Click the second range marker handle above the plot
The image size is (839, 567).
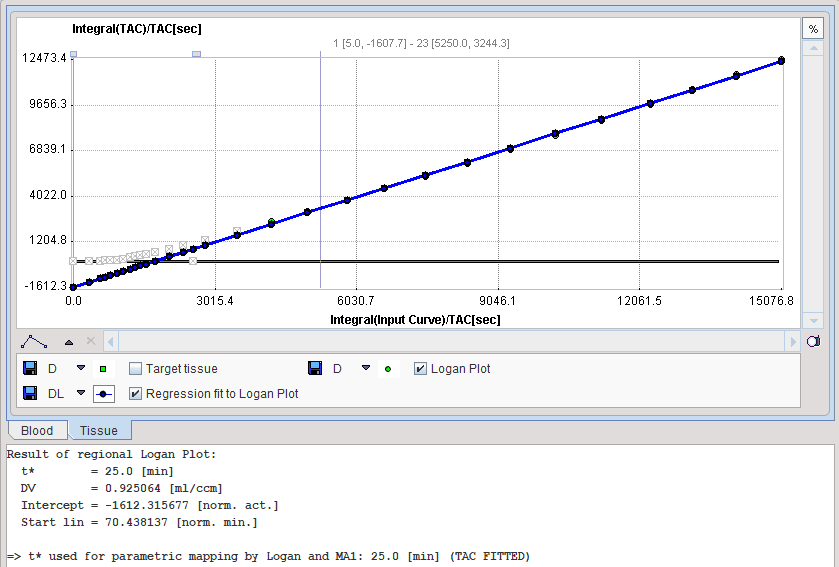[x=196, y=54]
